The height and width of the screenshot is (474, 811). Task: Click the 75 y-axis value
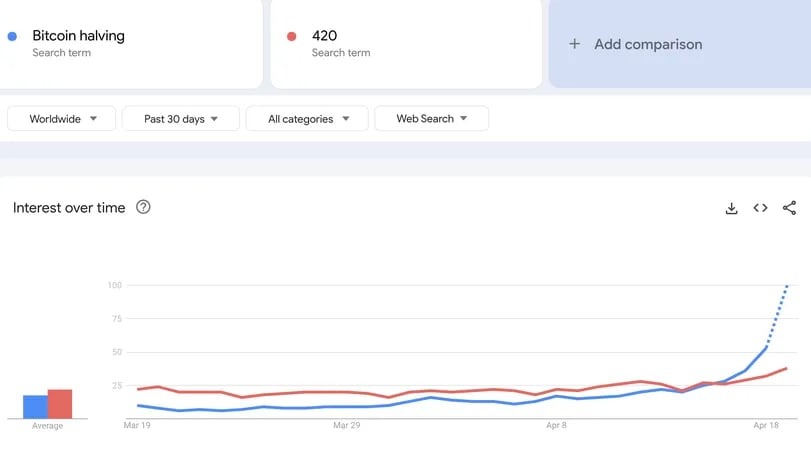(117, 319)
